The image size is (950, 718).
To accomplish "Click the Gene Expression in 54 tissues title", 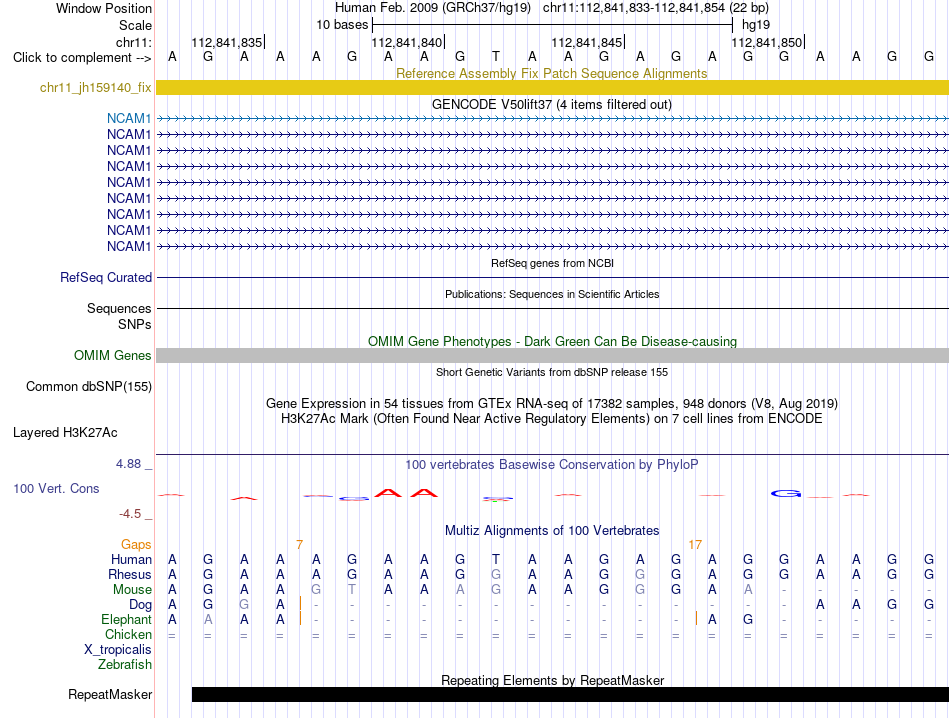I will pos(552,404).
